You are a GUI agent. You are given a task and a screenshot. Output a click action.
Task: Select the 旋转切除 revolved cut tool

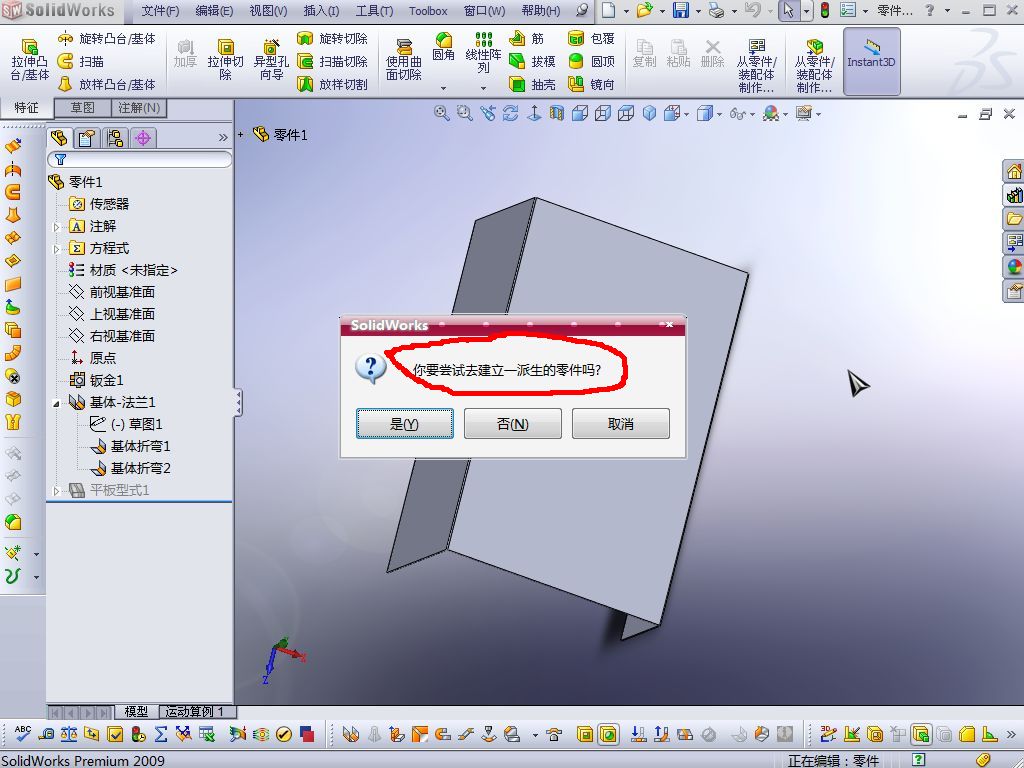(x=332, y=39)
